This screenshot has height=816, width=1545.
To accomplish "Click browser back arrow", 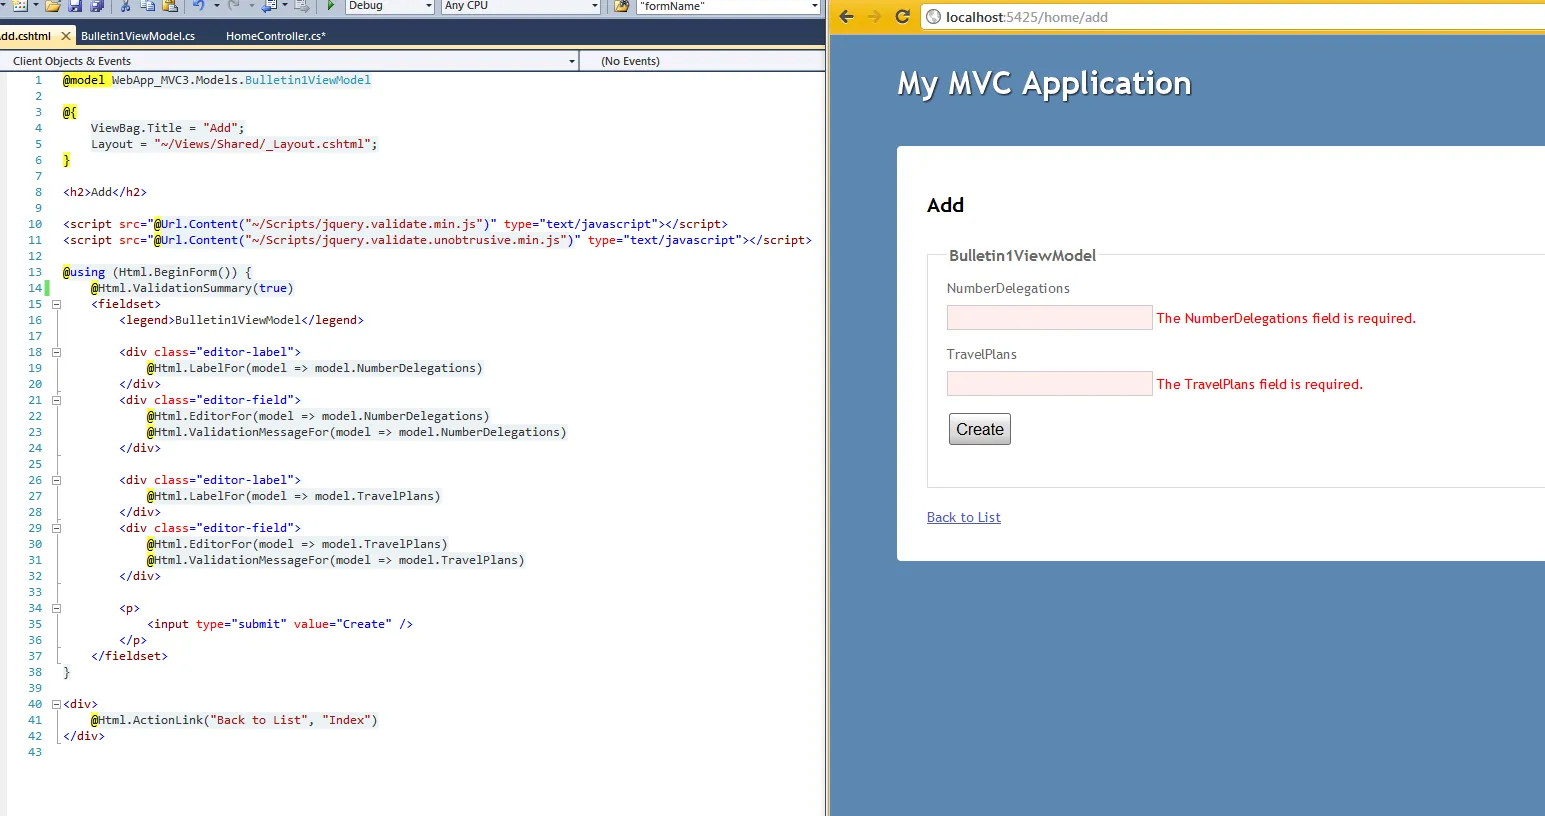I will point(846,17).
